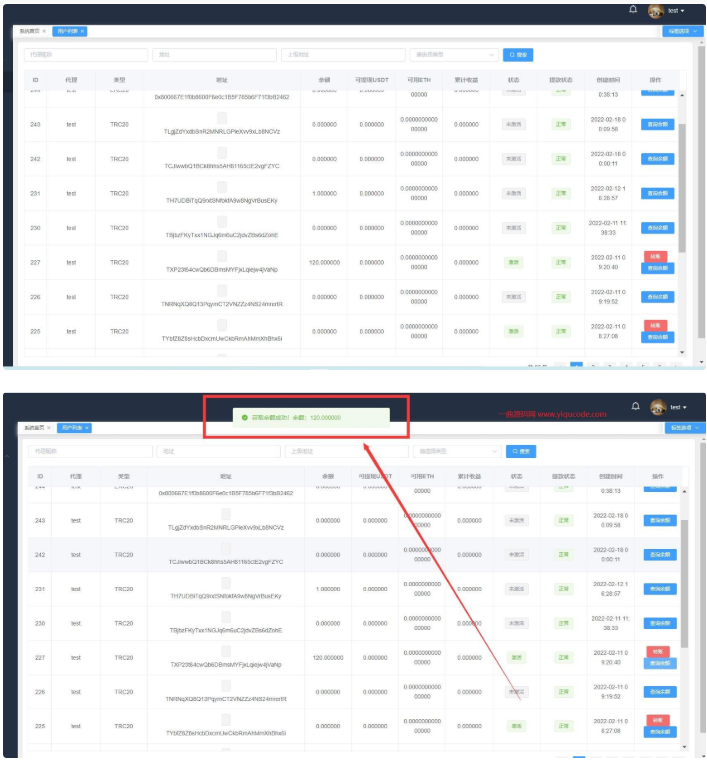Click the notification bell in the upper screenshot
Image resolution: width=707 pixels, height=760 pixels.
click(632, 10)
